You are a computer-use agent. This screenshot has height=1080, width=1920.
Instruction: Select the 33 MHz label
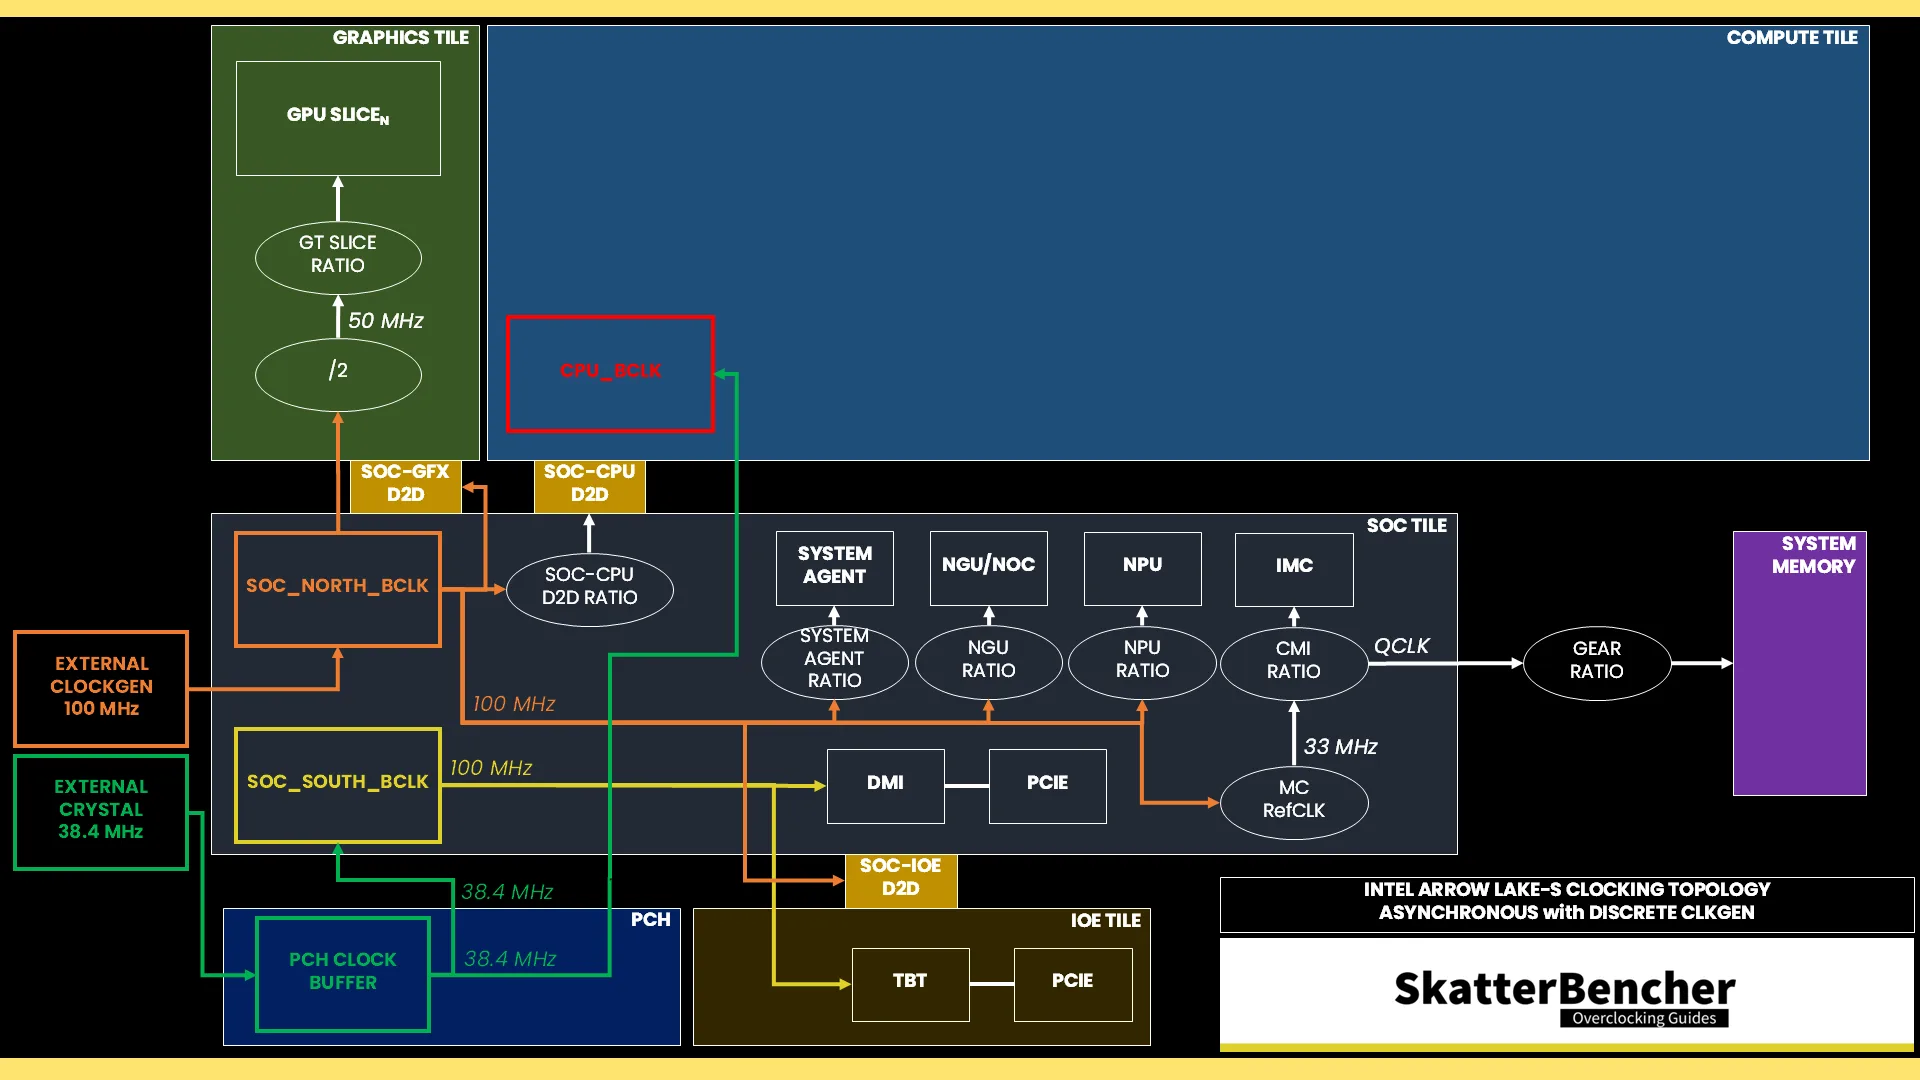point(1340,746)
